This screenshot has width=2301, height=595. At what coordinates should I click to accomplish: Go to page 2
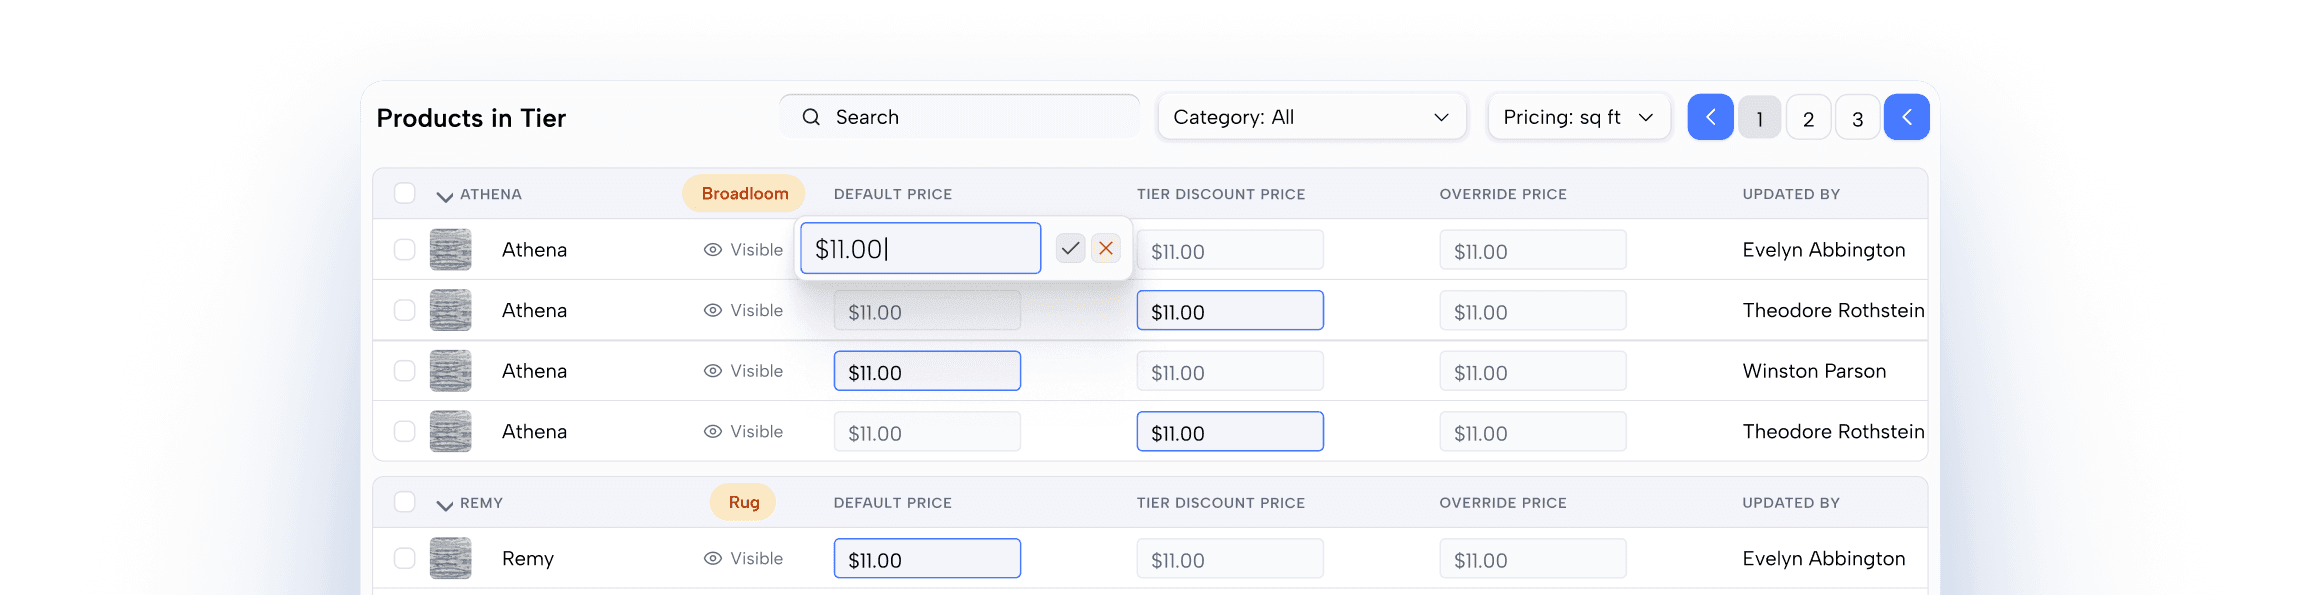click(1808, 119)
